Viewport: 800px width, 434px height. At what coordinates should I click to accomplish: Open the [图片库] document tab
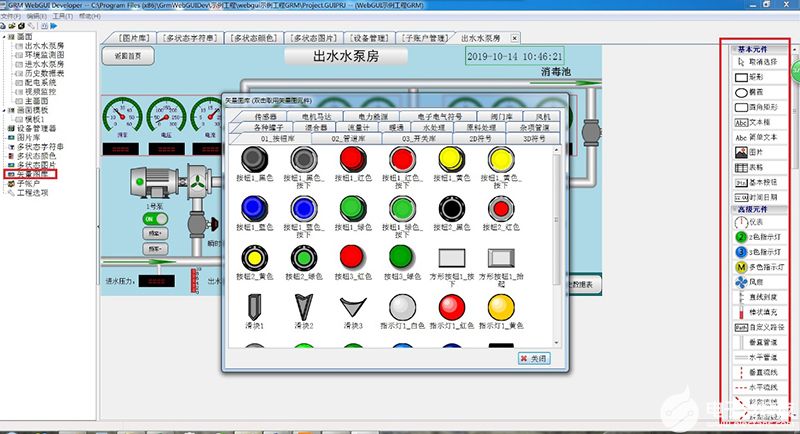click(x=134, y=38)
